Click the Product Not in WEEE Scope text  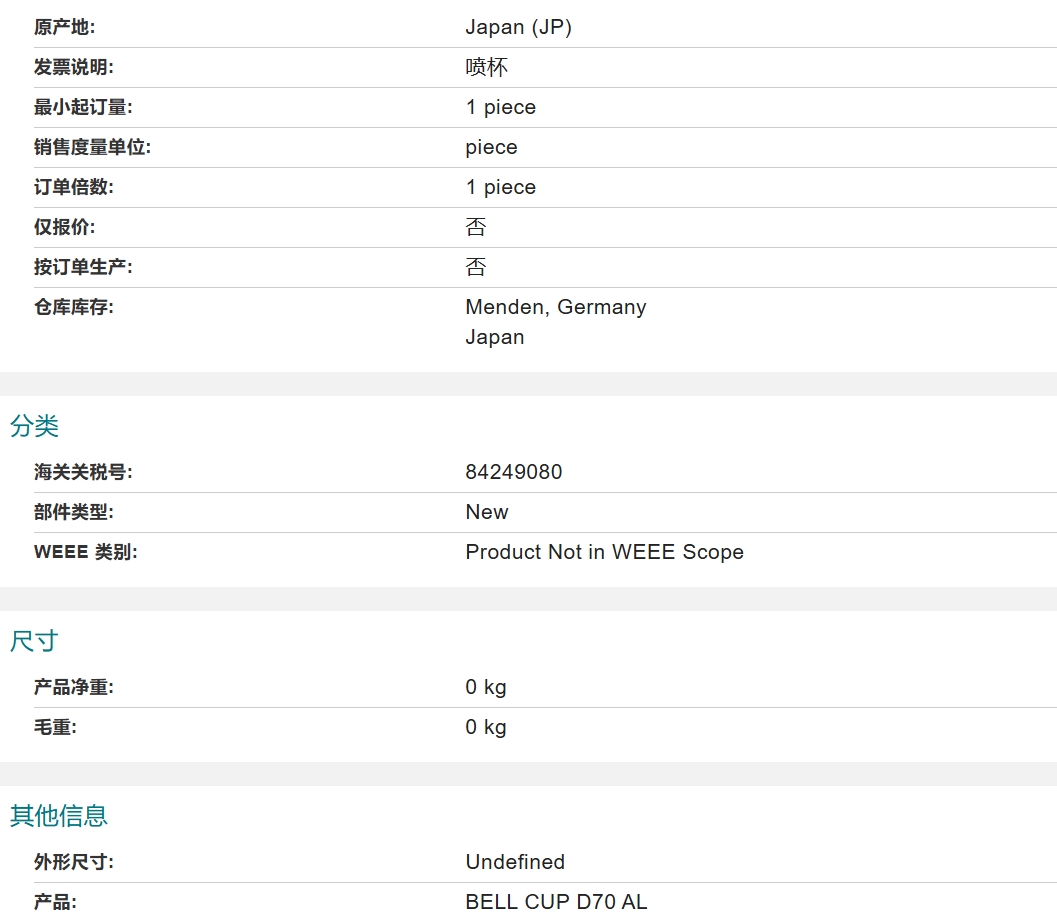[x=605, y=552]
